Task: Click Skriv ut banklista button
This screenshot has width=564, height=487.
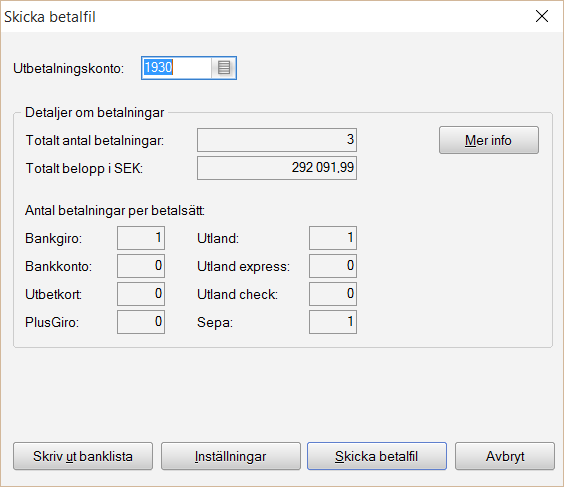Action: click(x=83, y=456)
